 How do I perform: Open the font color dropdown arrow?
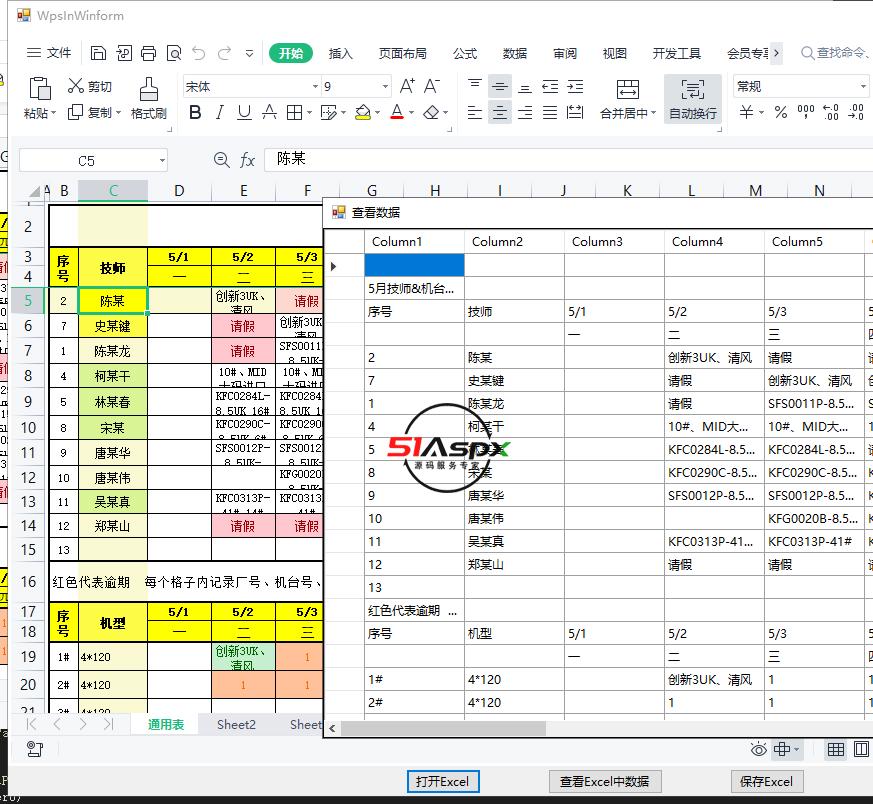pos(411,113)
